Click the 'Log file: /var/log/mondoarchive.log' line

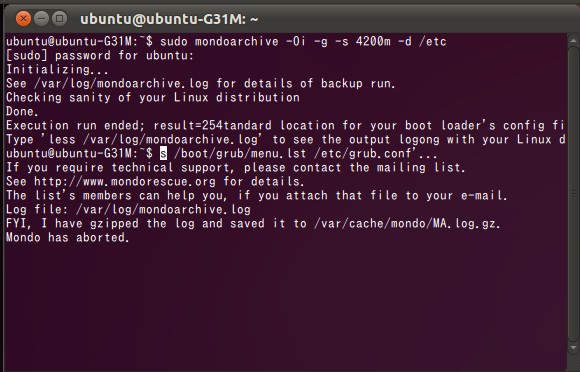(x=128, y=210)
